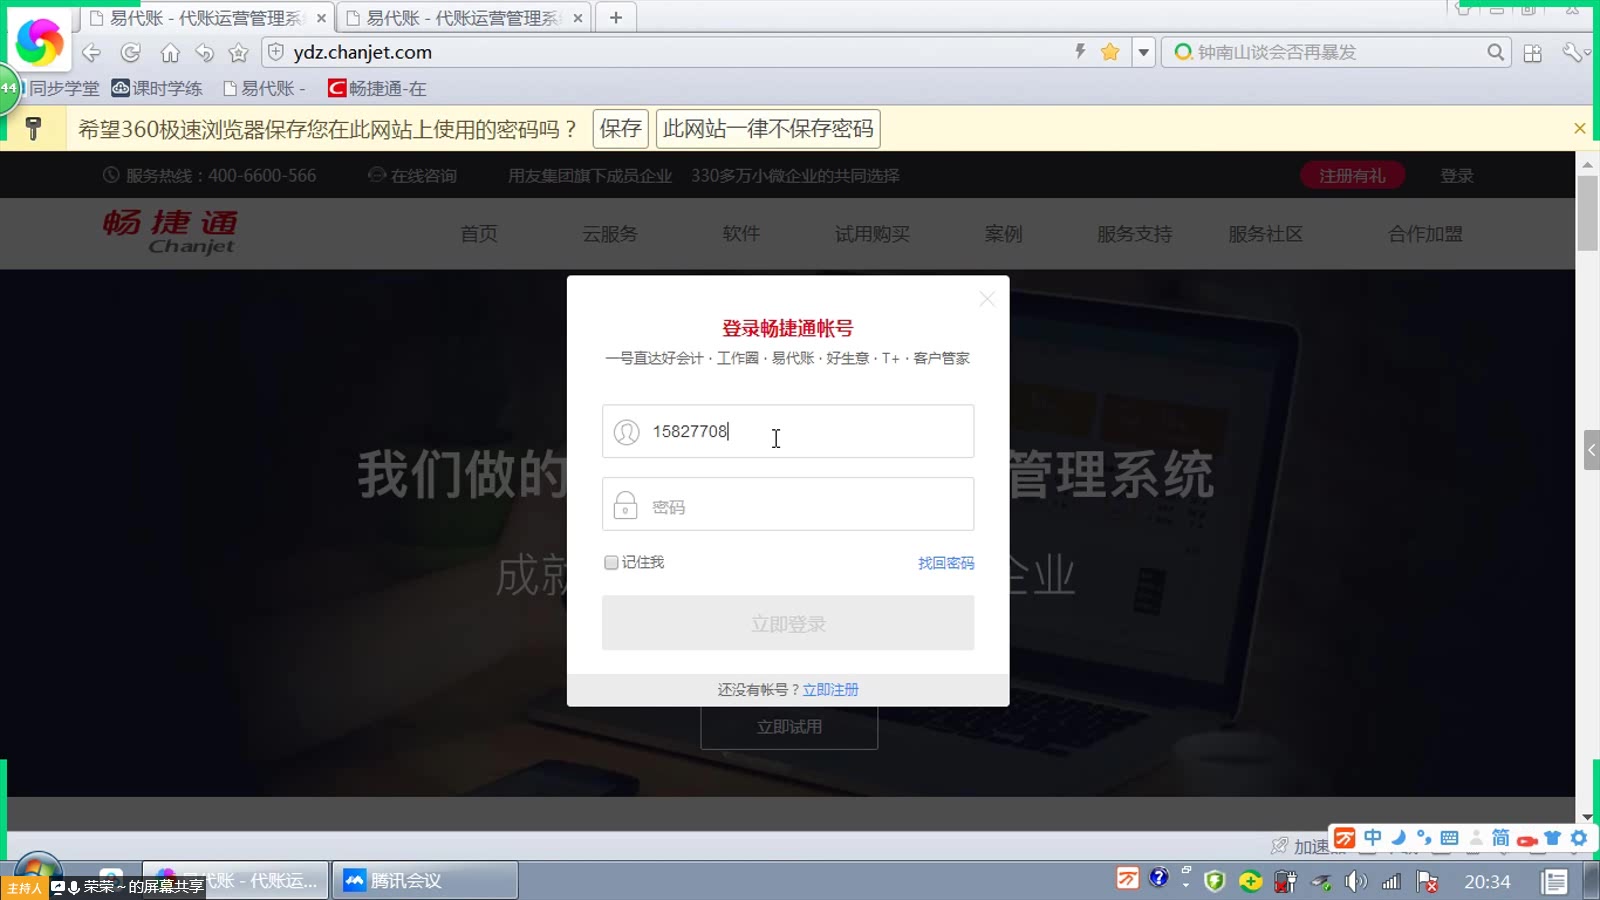The height and width of the screenshot is (900, 1600).
Task: Click 在线咨询 link
Action: (x=413, y=176)
